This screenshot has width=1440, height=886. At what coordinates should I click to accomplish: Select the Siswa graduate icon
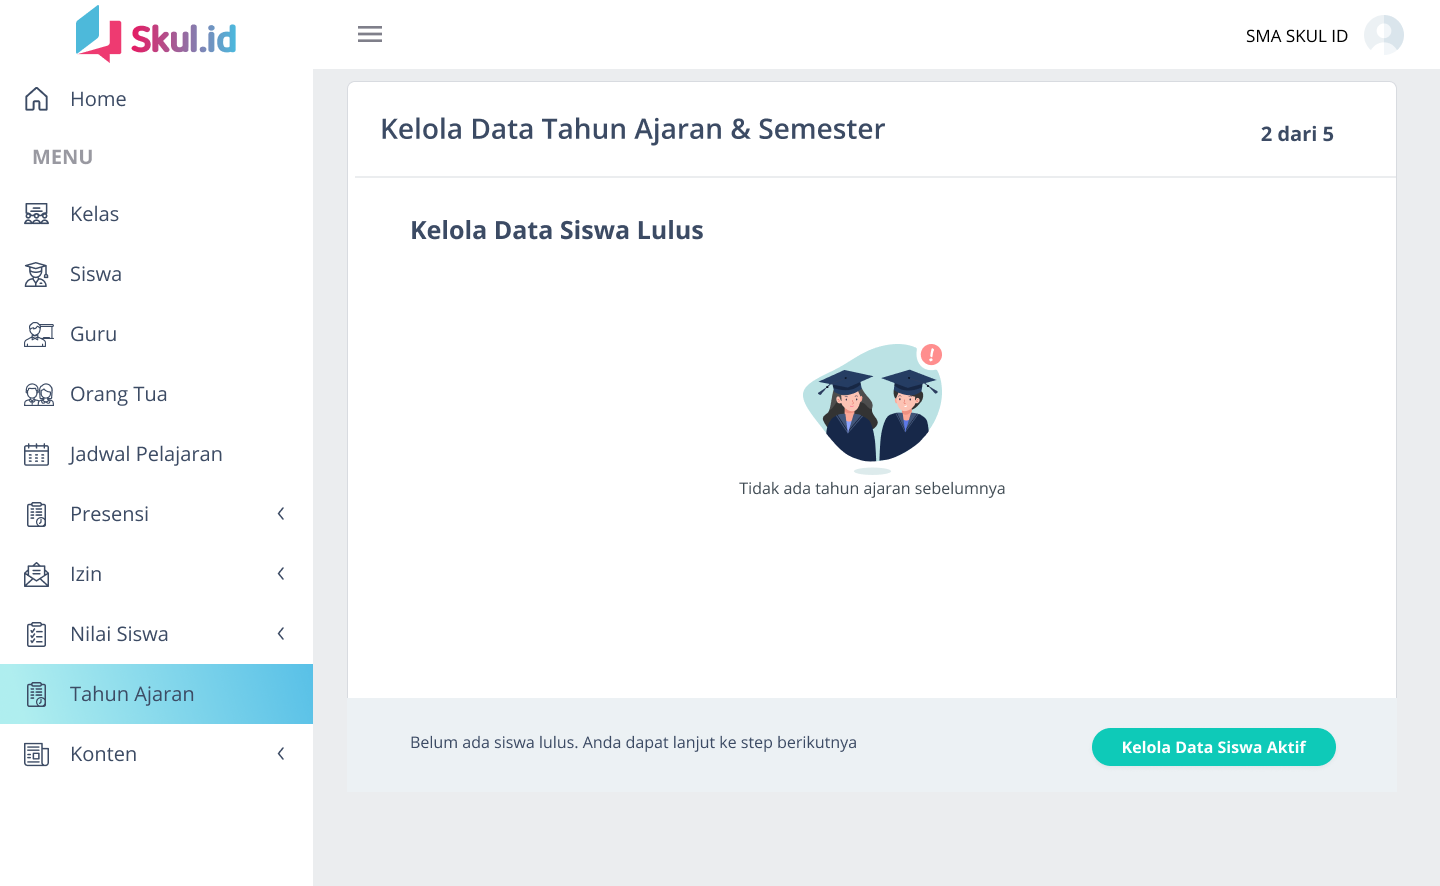click(x=37, y=274)
